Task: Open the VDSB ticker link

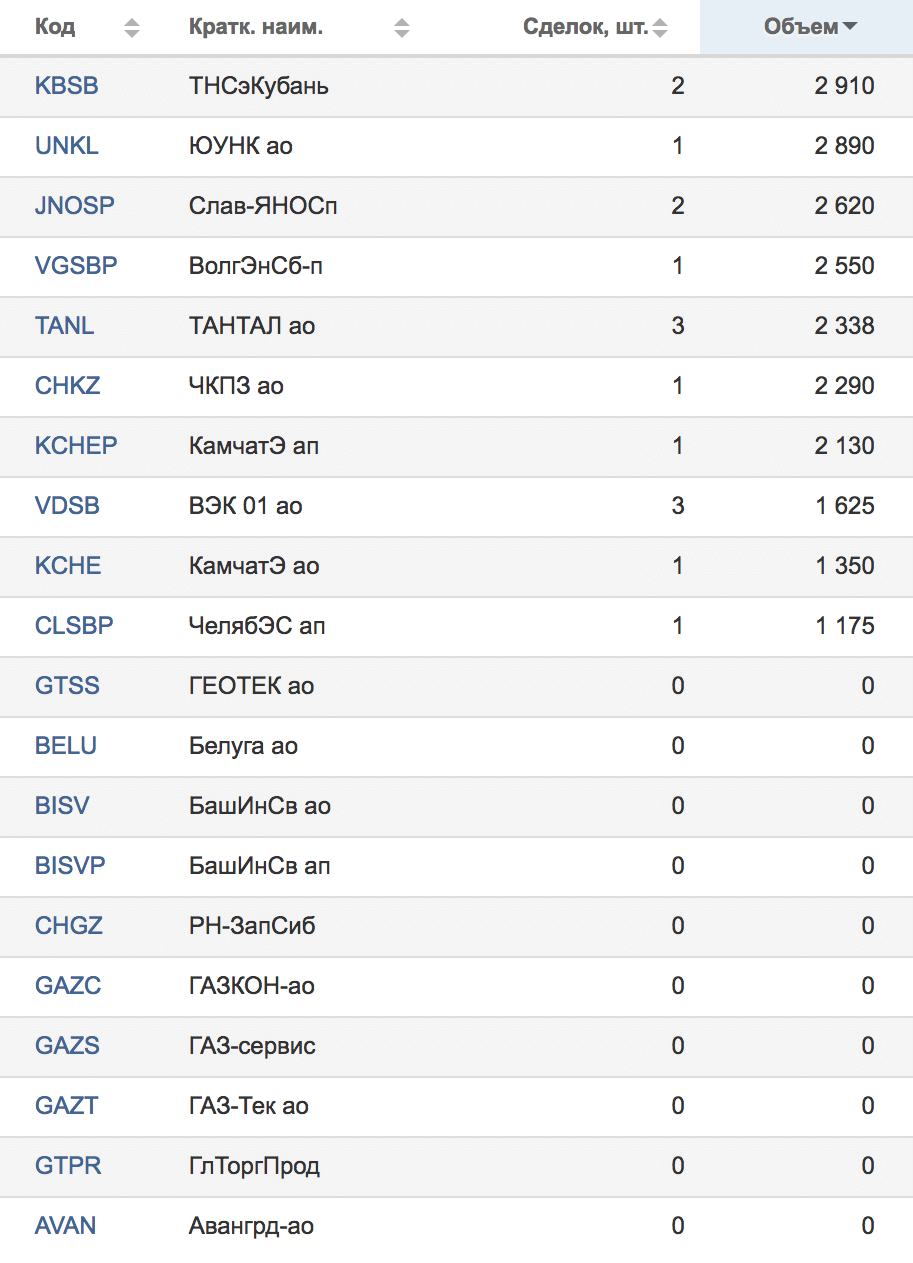Action: (67, 506)
